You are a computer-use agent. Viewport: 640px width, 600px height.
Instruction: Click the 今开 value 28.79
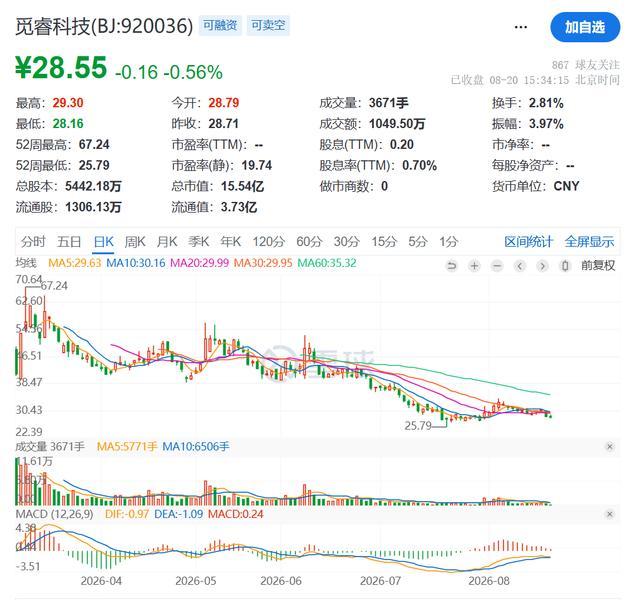(224, 103)
